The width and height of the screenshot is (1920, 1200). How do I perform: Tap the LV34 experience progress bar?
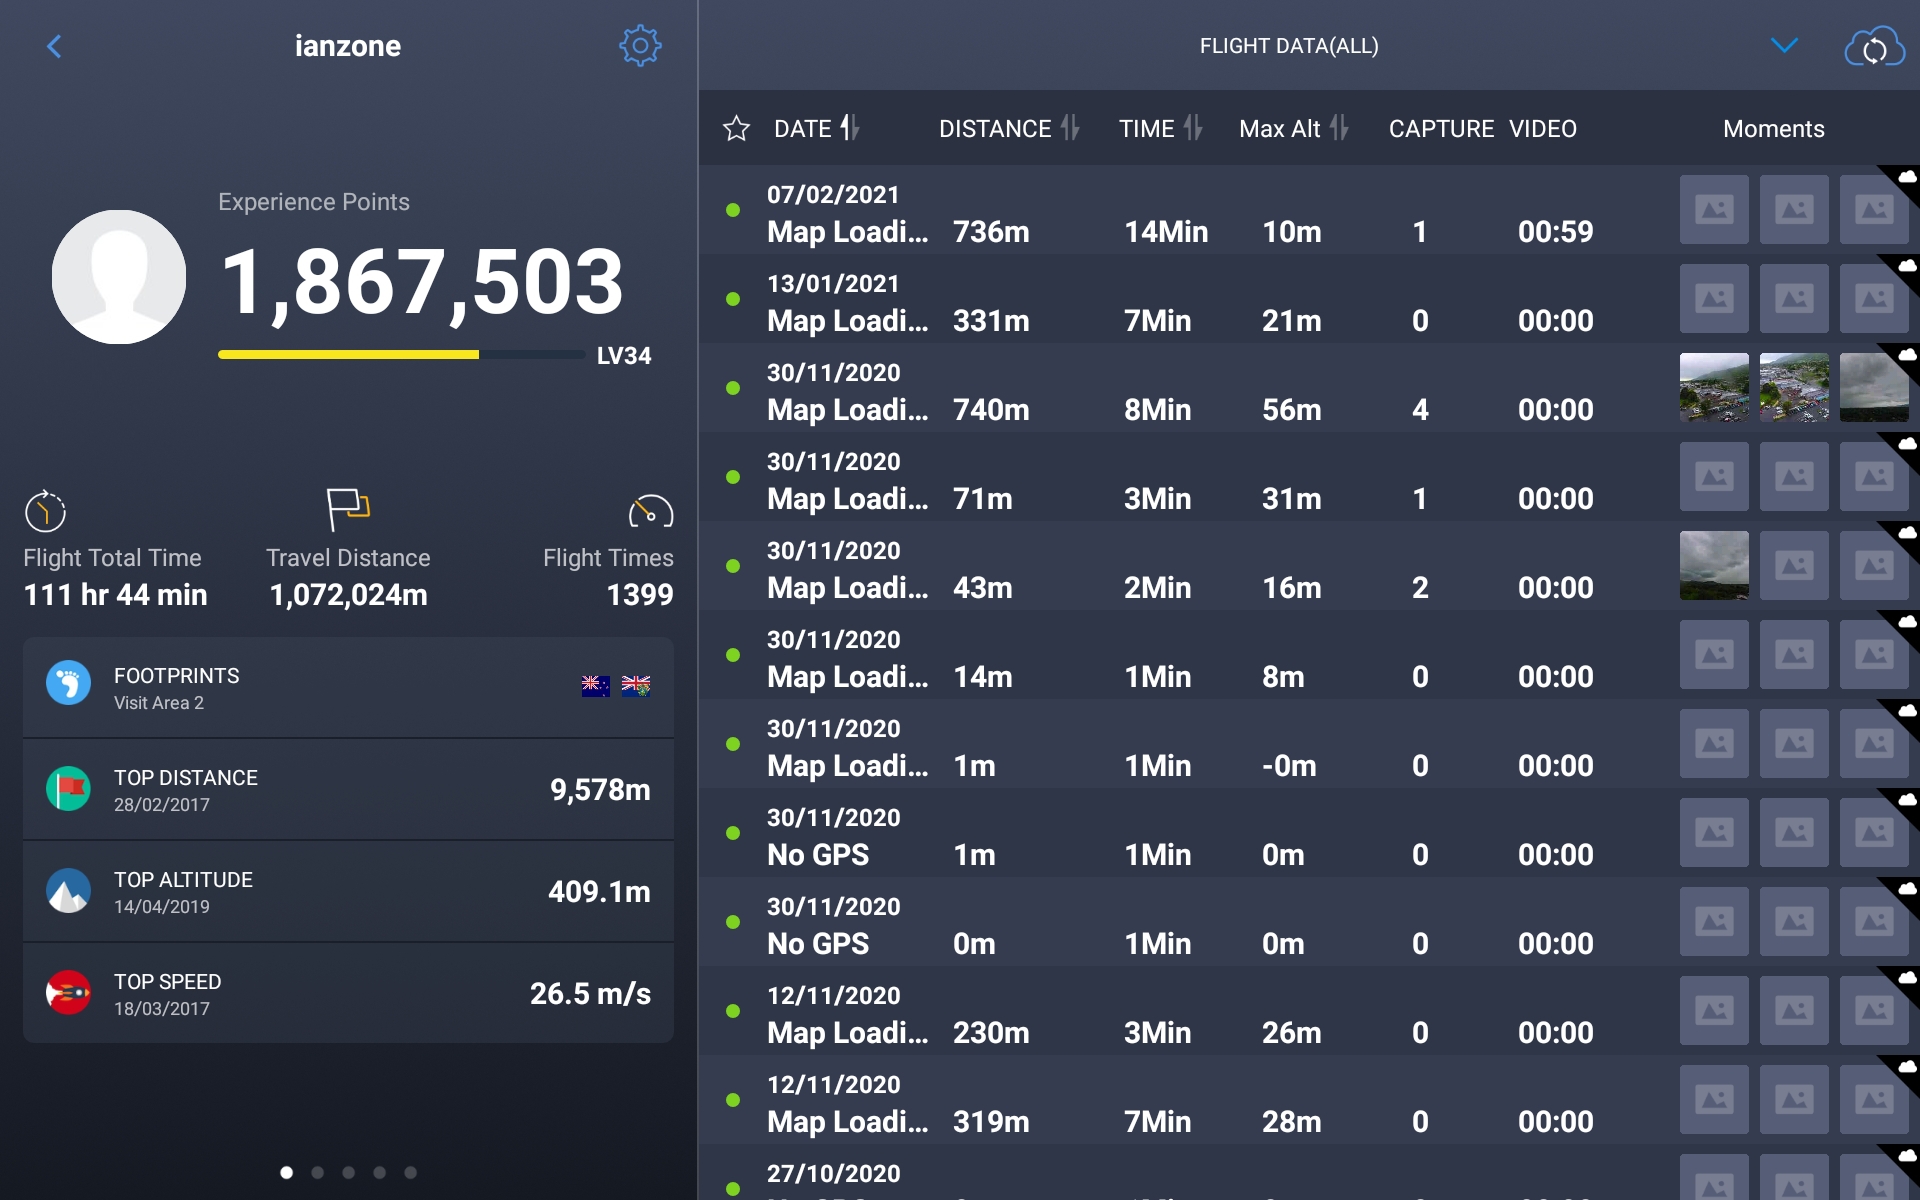click(401, 354)
